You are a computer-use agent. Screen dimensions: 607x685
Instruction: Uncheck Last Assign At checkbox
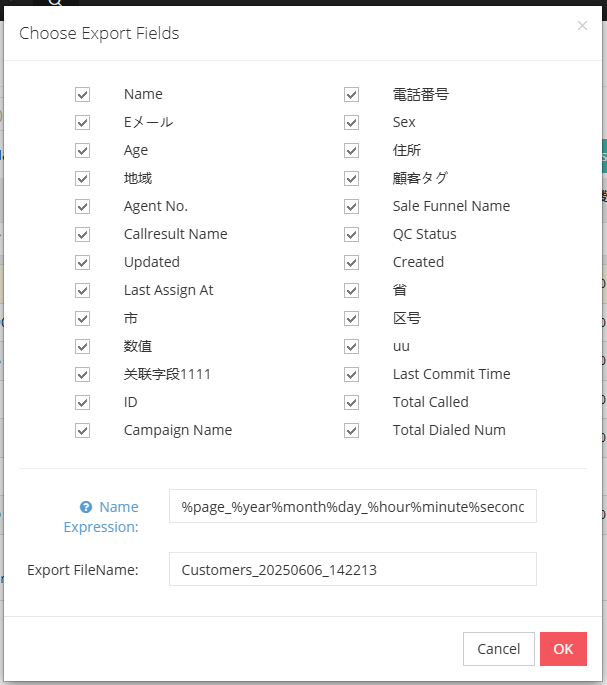(82, 290)
